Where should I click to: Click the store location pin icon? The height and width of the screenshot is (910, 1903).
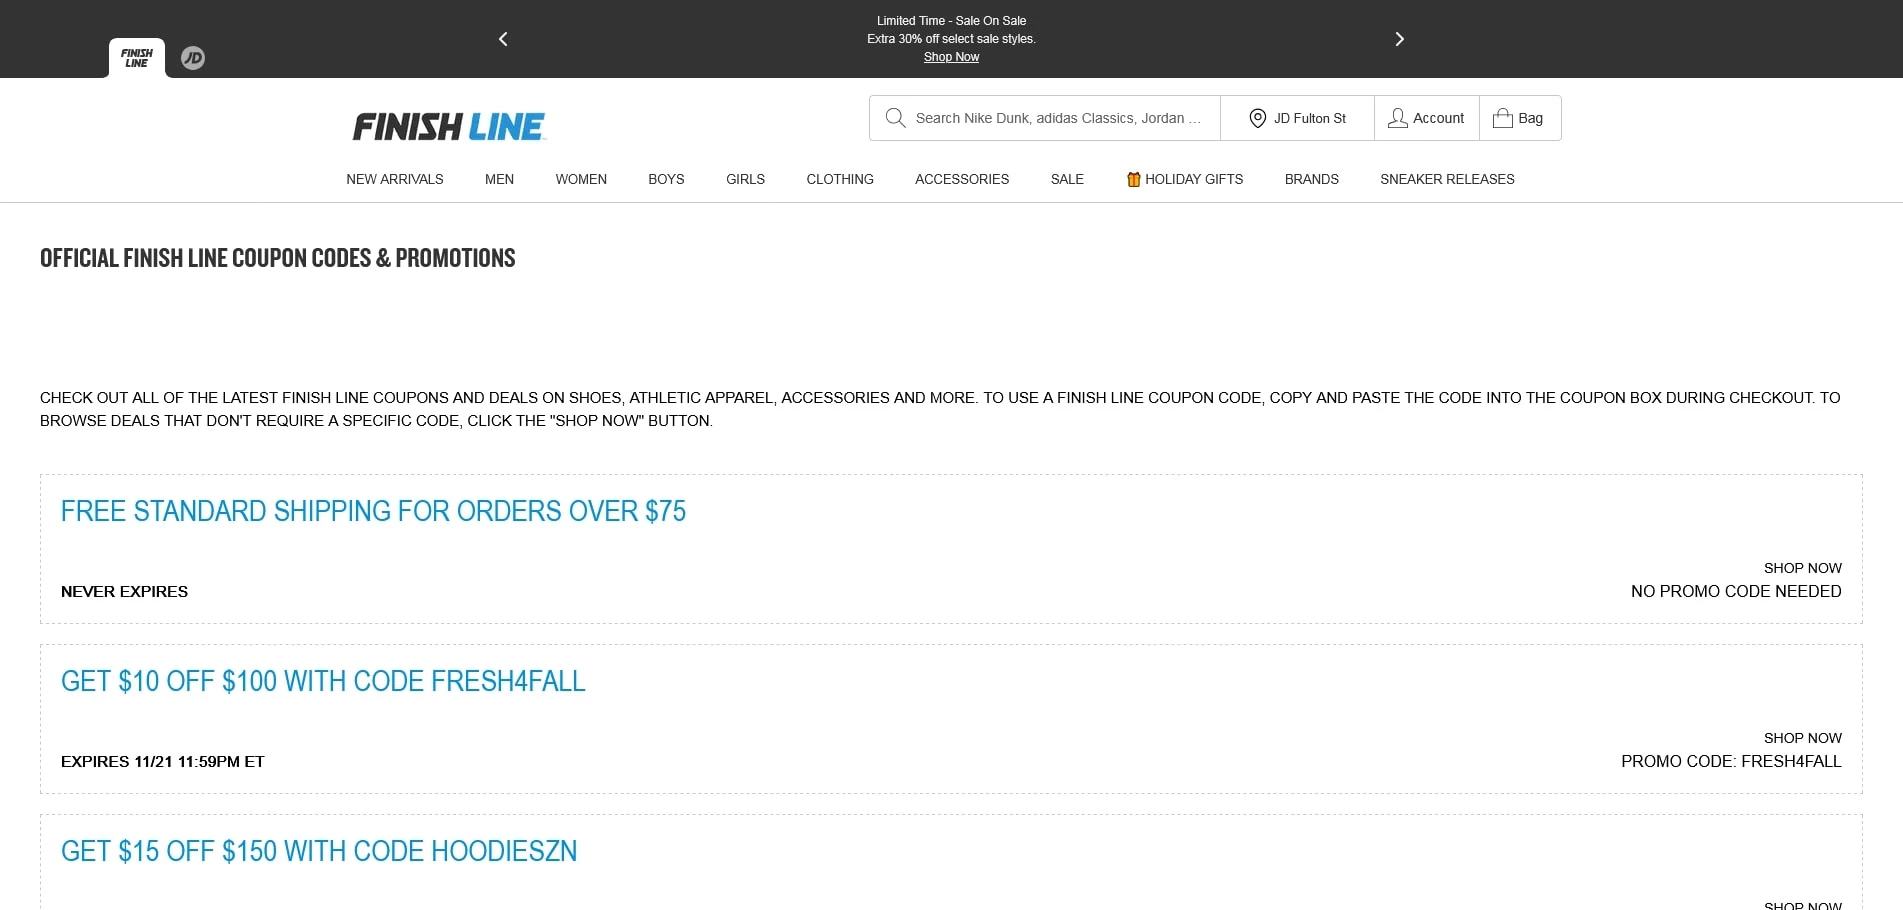pos(1257,118)
